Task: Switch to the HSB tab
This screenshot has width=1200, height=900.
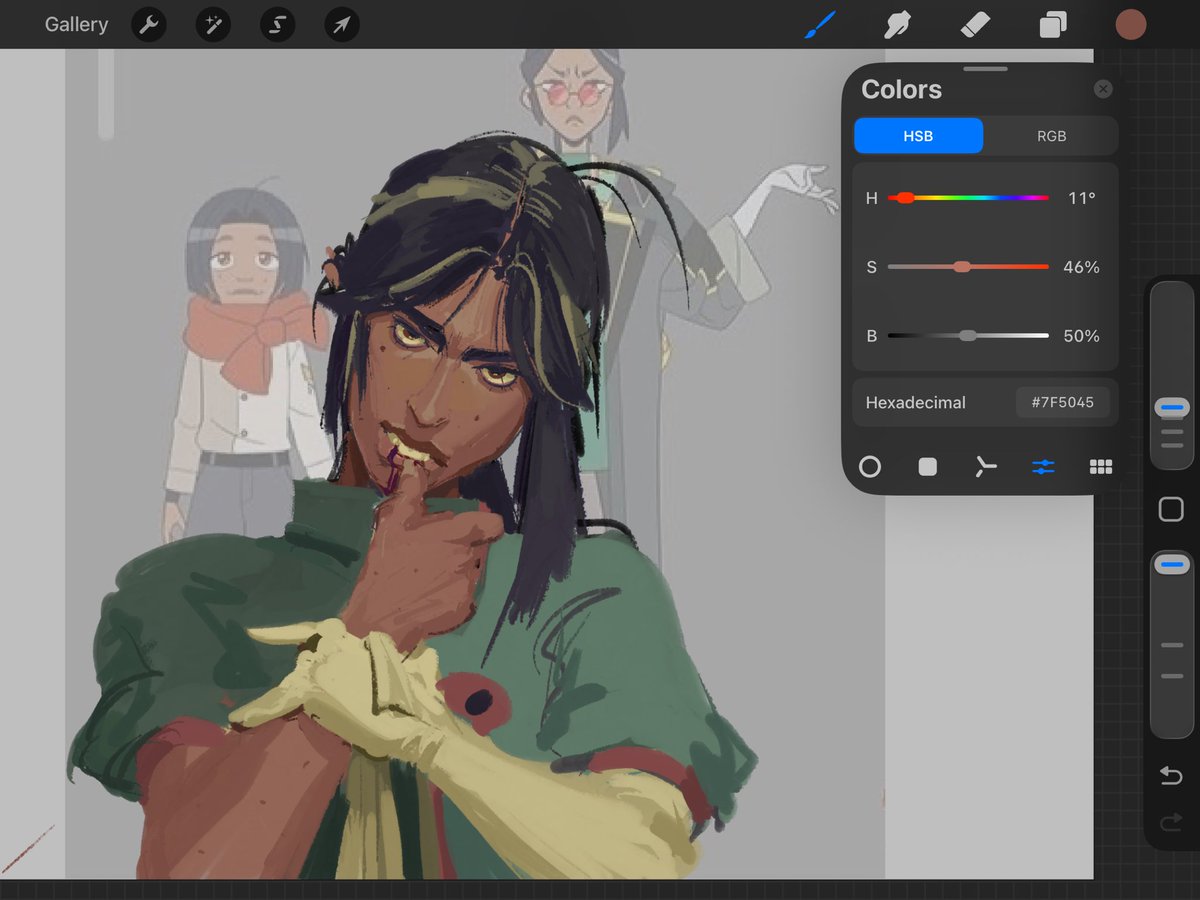Action: coord(918,136)
